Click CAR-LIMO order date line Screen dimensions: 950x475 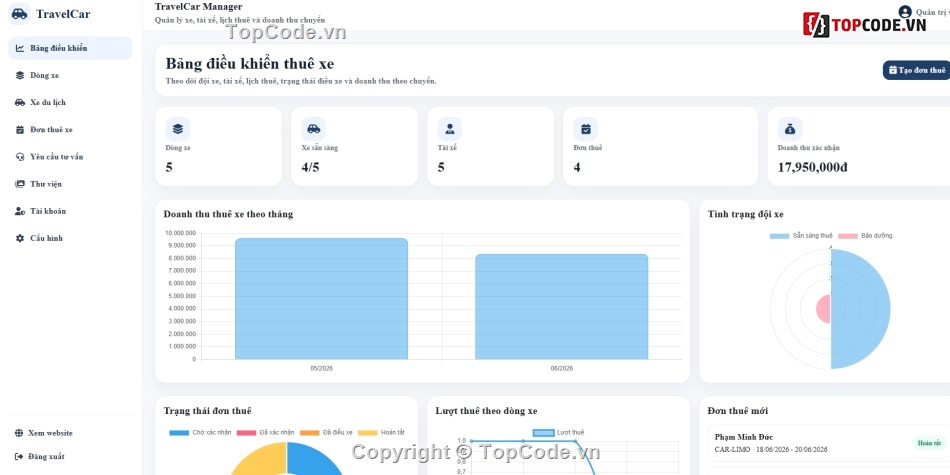point(771,450)
